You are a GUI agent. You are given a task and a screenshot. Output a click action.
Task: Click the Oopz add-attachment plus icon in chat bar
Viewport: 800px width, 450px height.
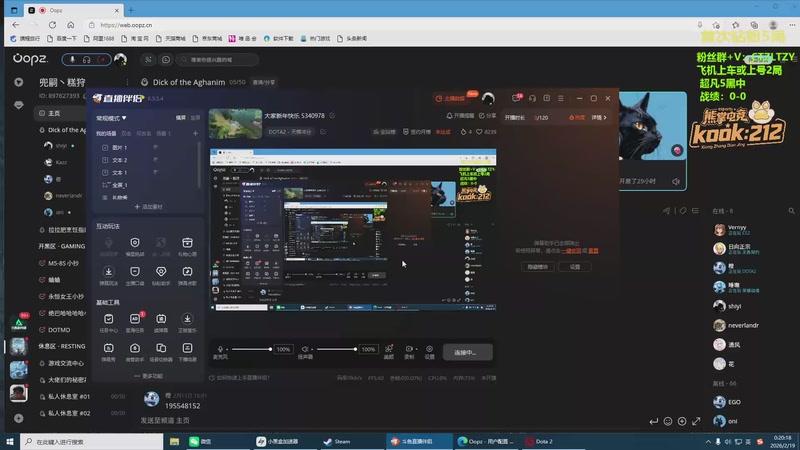pyautogui.click(x=682, y=421)
